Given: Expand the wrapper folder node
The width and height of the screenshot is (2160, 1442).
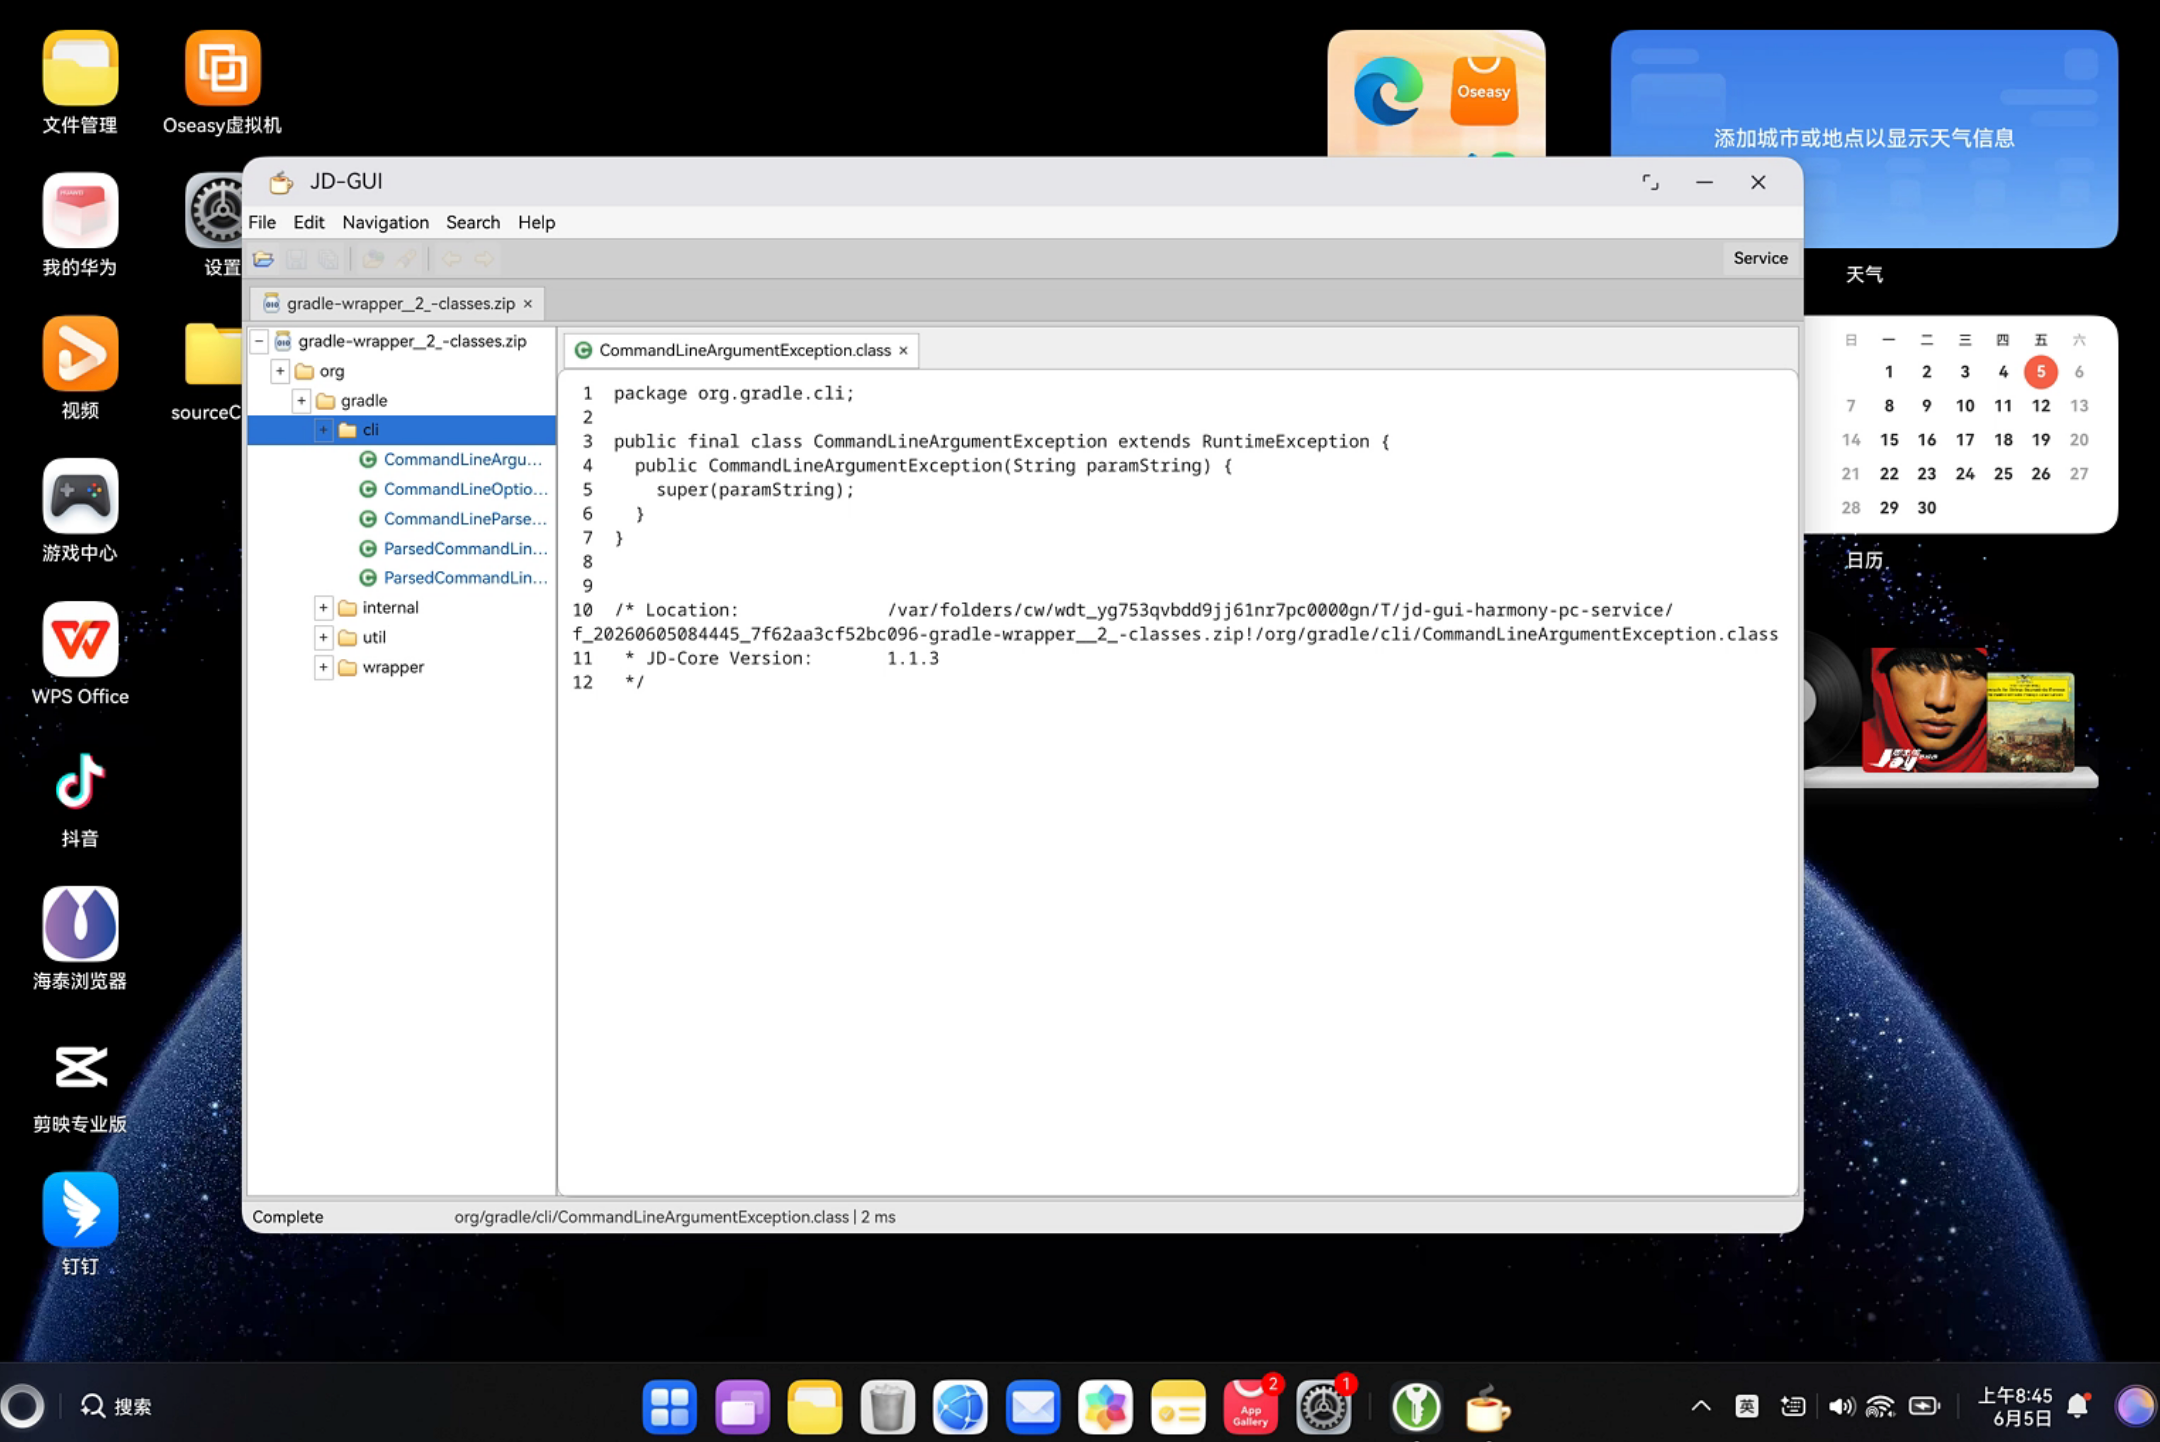Looking at the screenshot, I should pyautogui.click(x=323, y=667).
